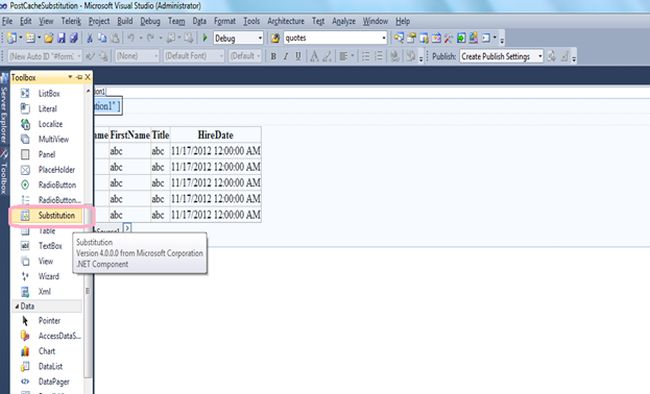Image resolution: width=650 pixels, height=394 pixels.
Task: Open the New Auto ID target rule dropdown
Action: click(x=79, y=56)
